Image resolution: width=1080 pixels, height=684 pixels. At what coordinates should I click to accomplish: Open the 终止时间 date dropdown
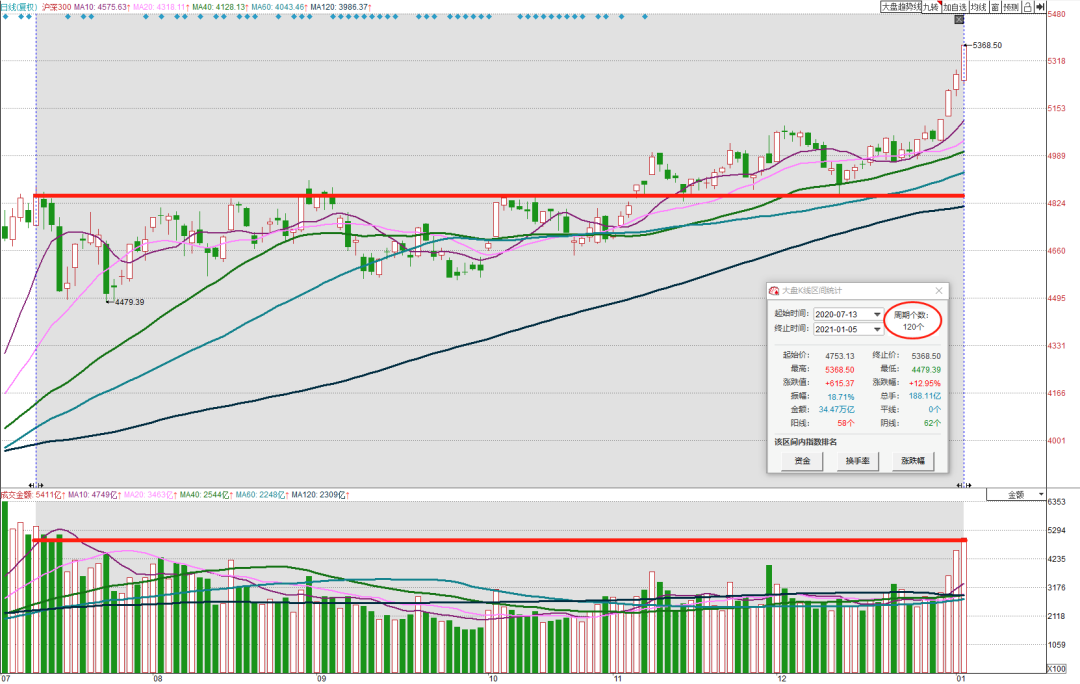(x=877, y=329)
